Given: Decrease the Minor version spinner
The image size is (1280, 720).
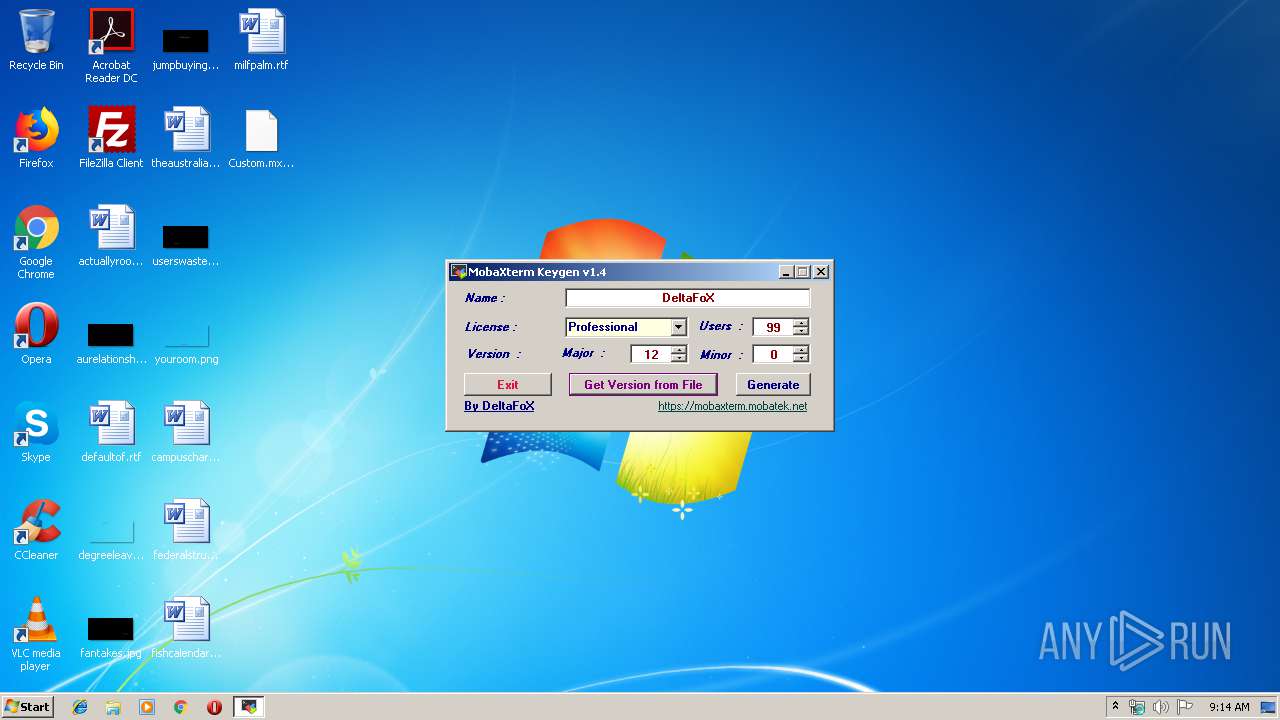Looking at the screenshot, I should tap(801, 358).
